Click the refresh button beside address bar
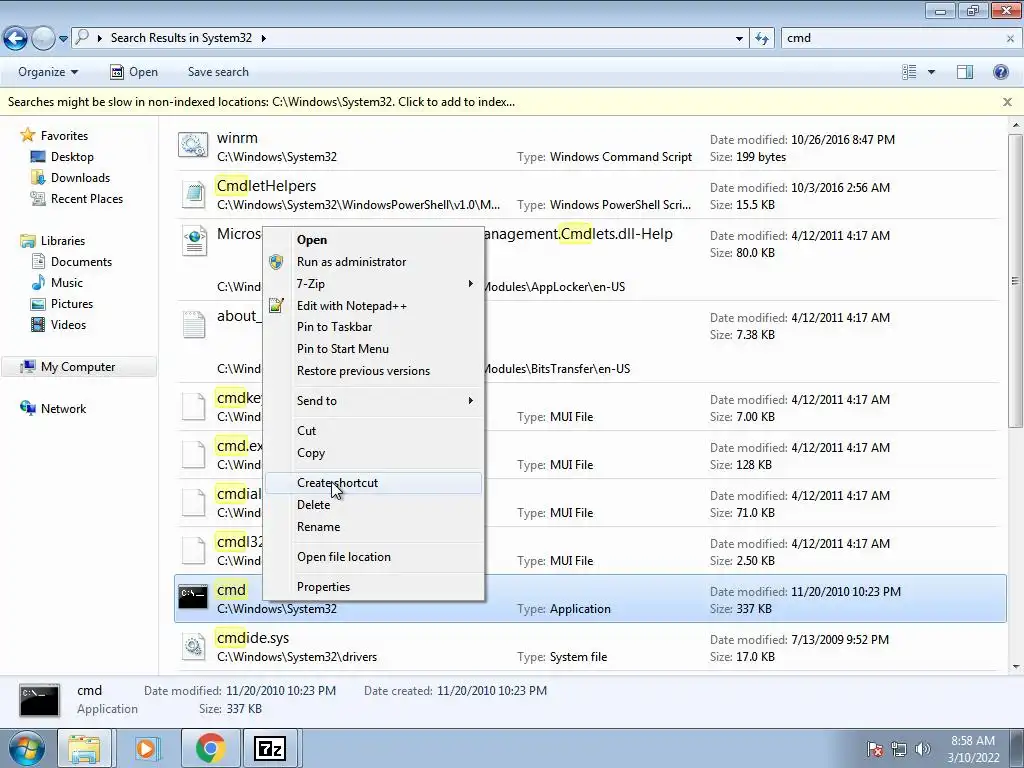1024x768 pixels. click(761, 39)
